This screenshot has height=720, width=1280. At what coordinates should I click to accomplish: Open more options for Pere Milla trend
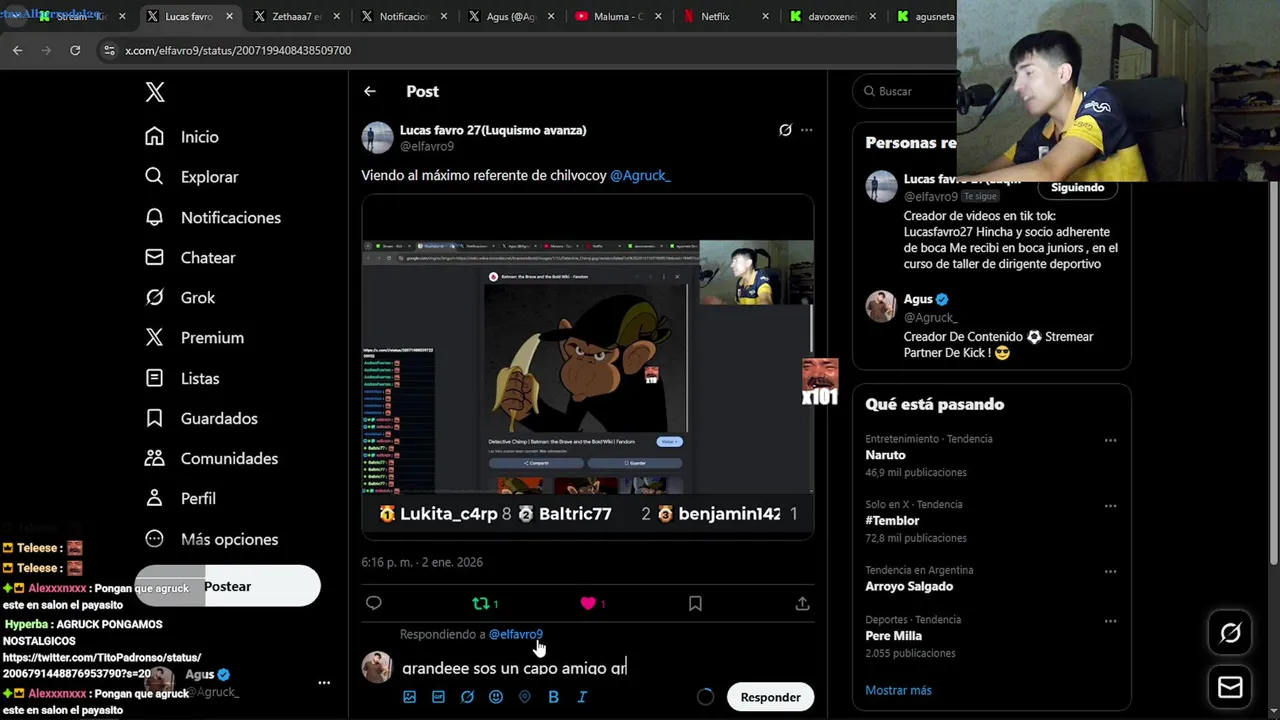point(1110,621)
